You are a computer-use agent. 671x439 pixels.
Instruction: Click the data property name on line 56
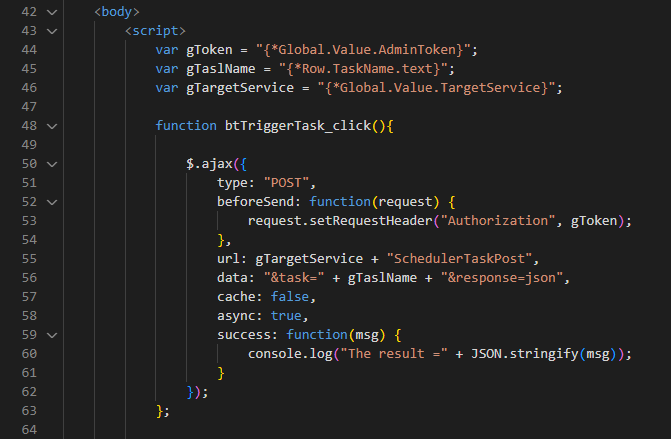pyautogui.click(x=232, y=278)
